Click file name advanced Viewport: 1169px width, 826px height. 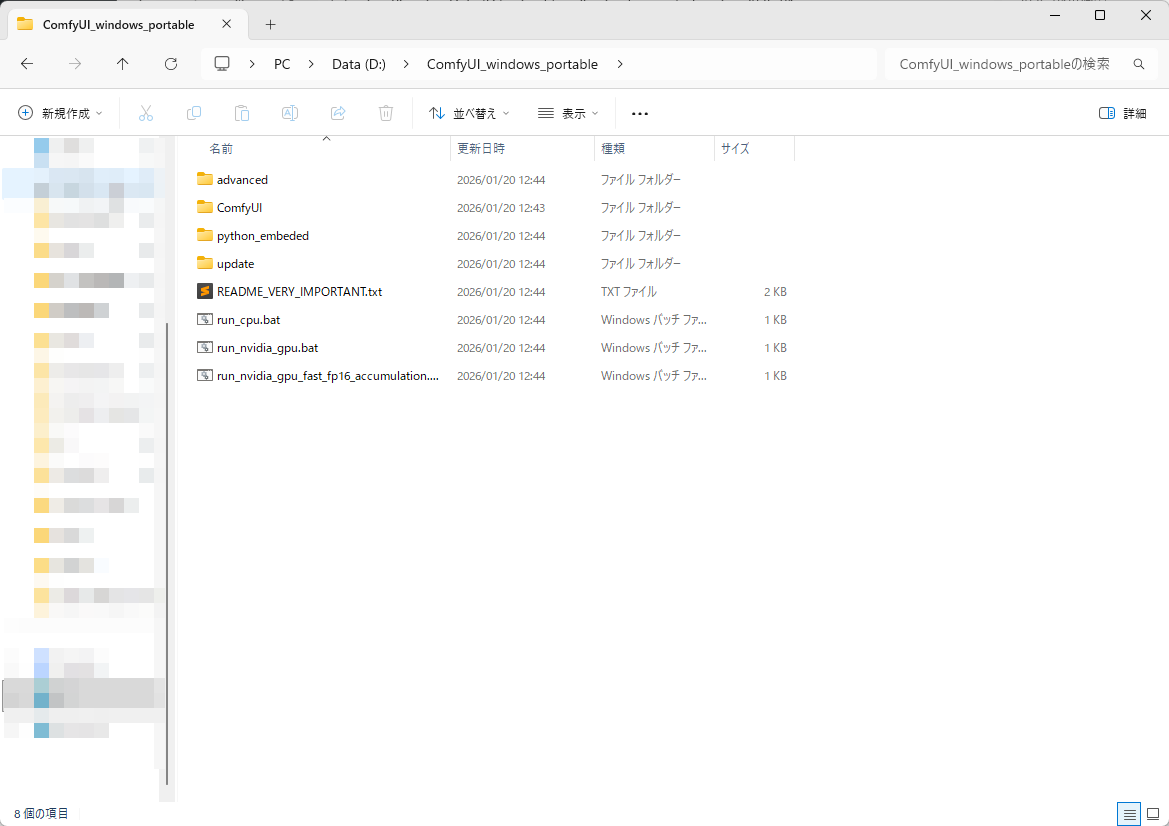(x=242, y=180)
